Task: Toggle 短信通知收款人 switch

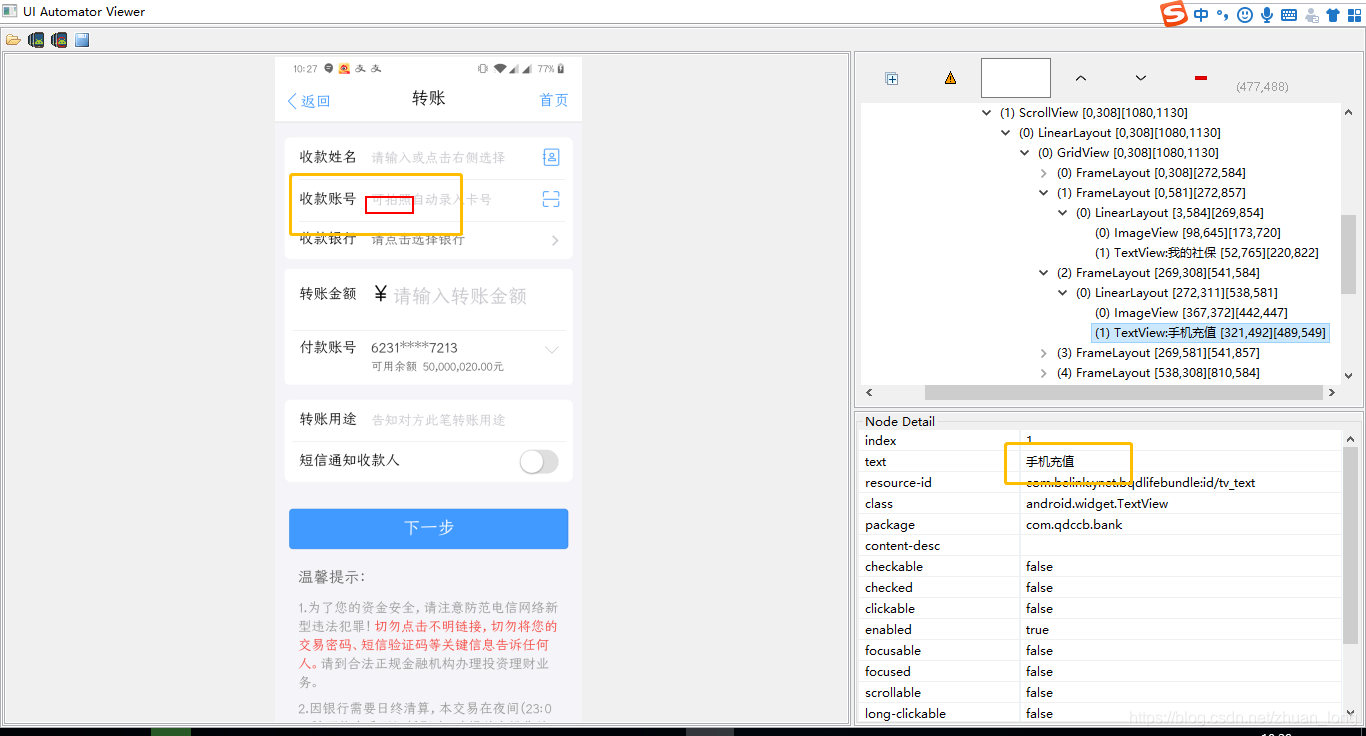Action: tap(539, 461)
